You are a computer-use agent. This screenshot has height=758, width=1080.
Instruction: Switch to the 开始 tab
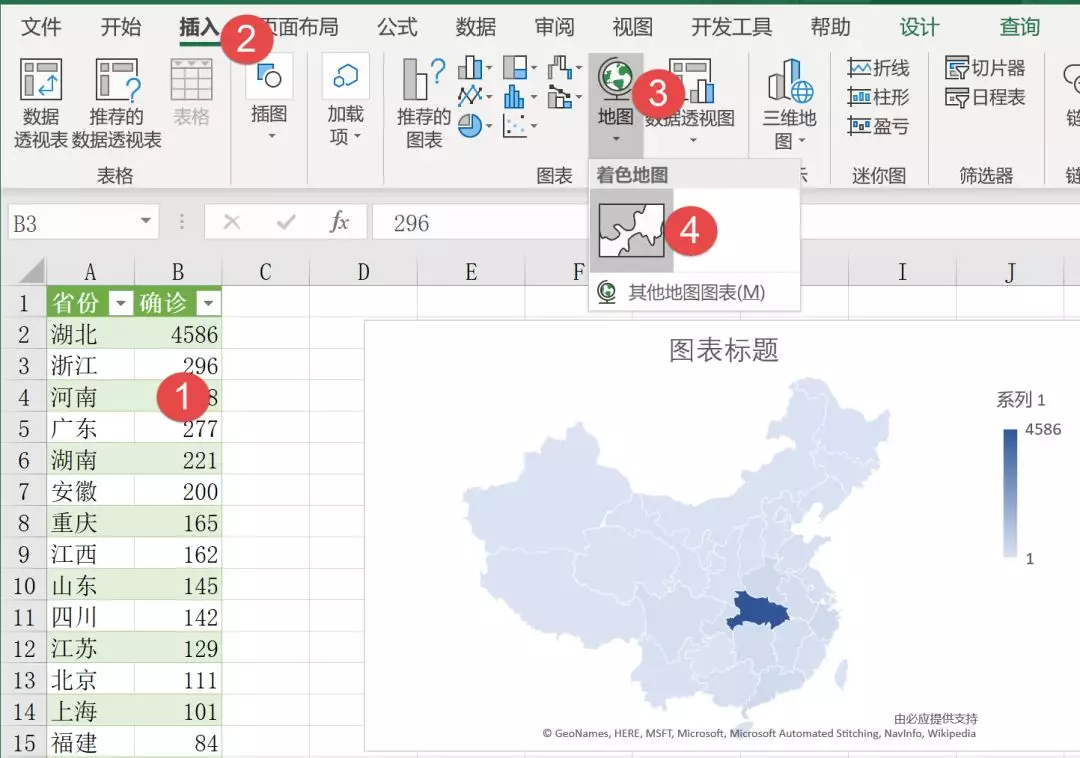click(x=121, y=27)
